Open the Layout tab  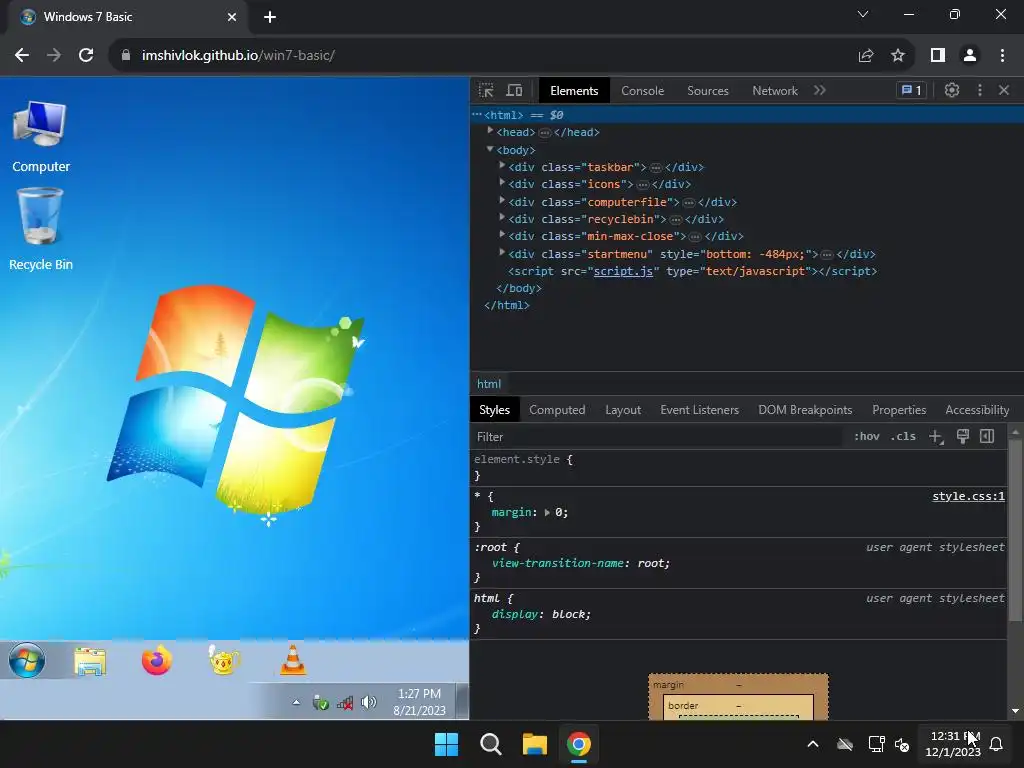click(x=622, y=409)
